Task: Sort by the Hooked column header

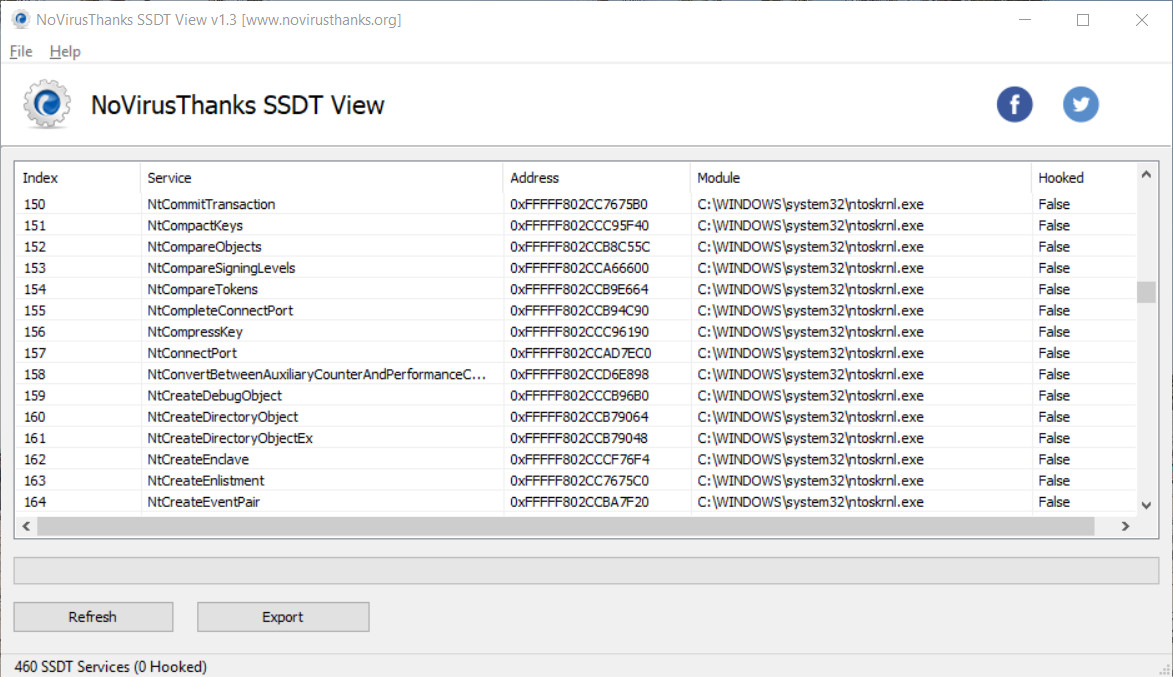Action: [x=1083, y=178]
